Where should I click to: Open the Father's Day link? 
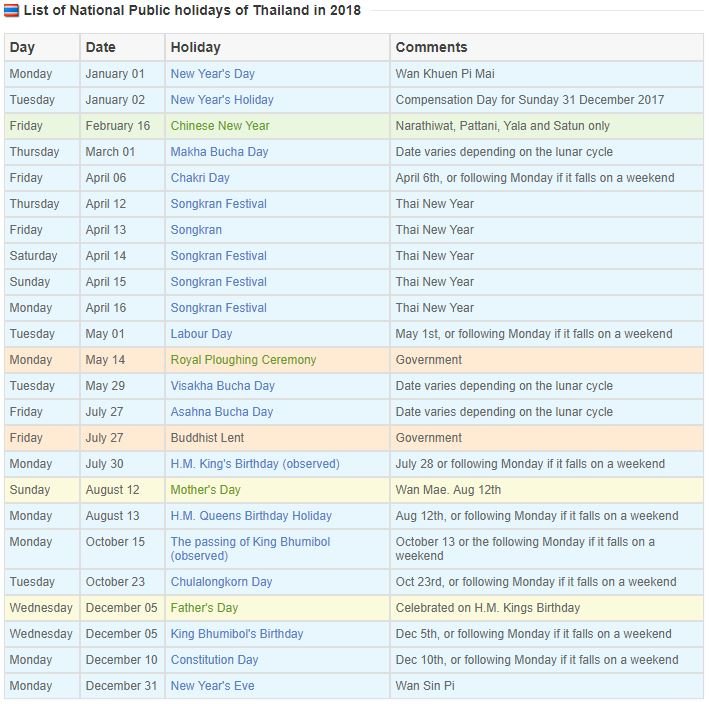coord(203,608)
